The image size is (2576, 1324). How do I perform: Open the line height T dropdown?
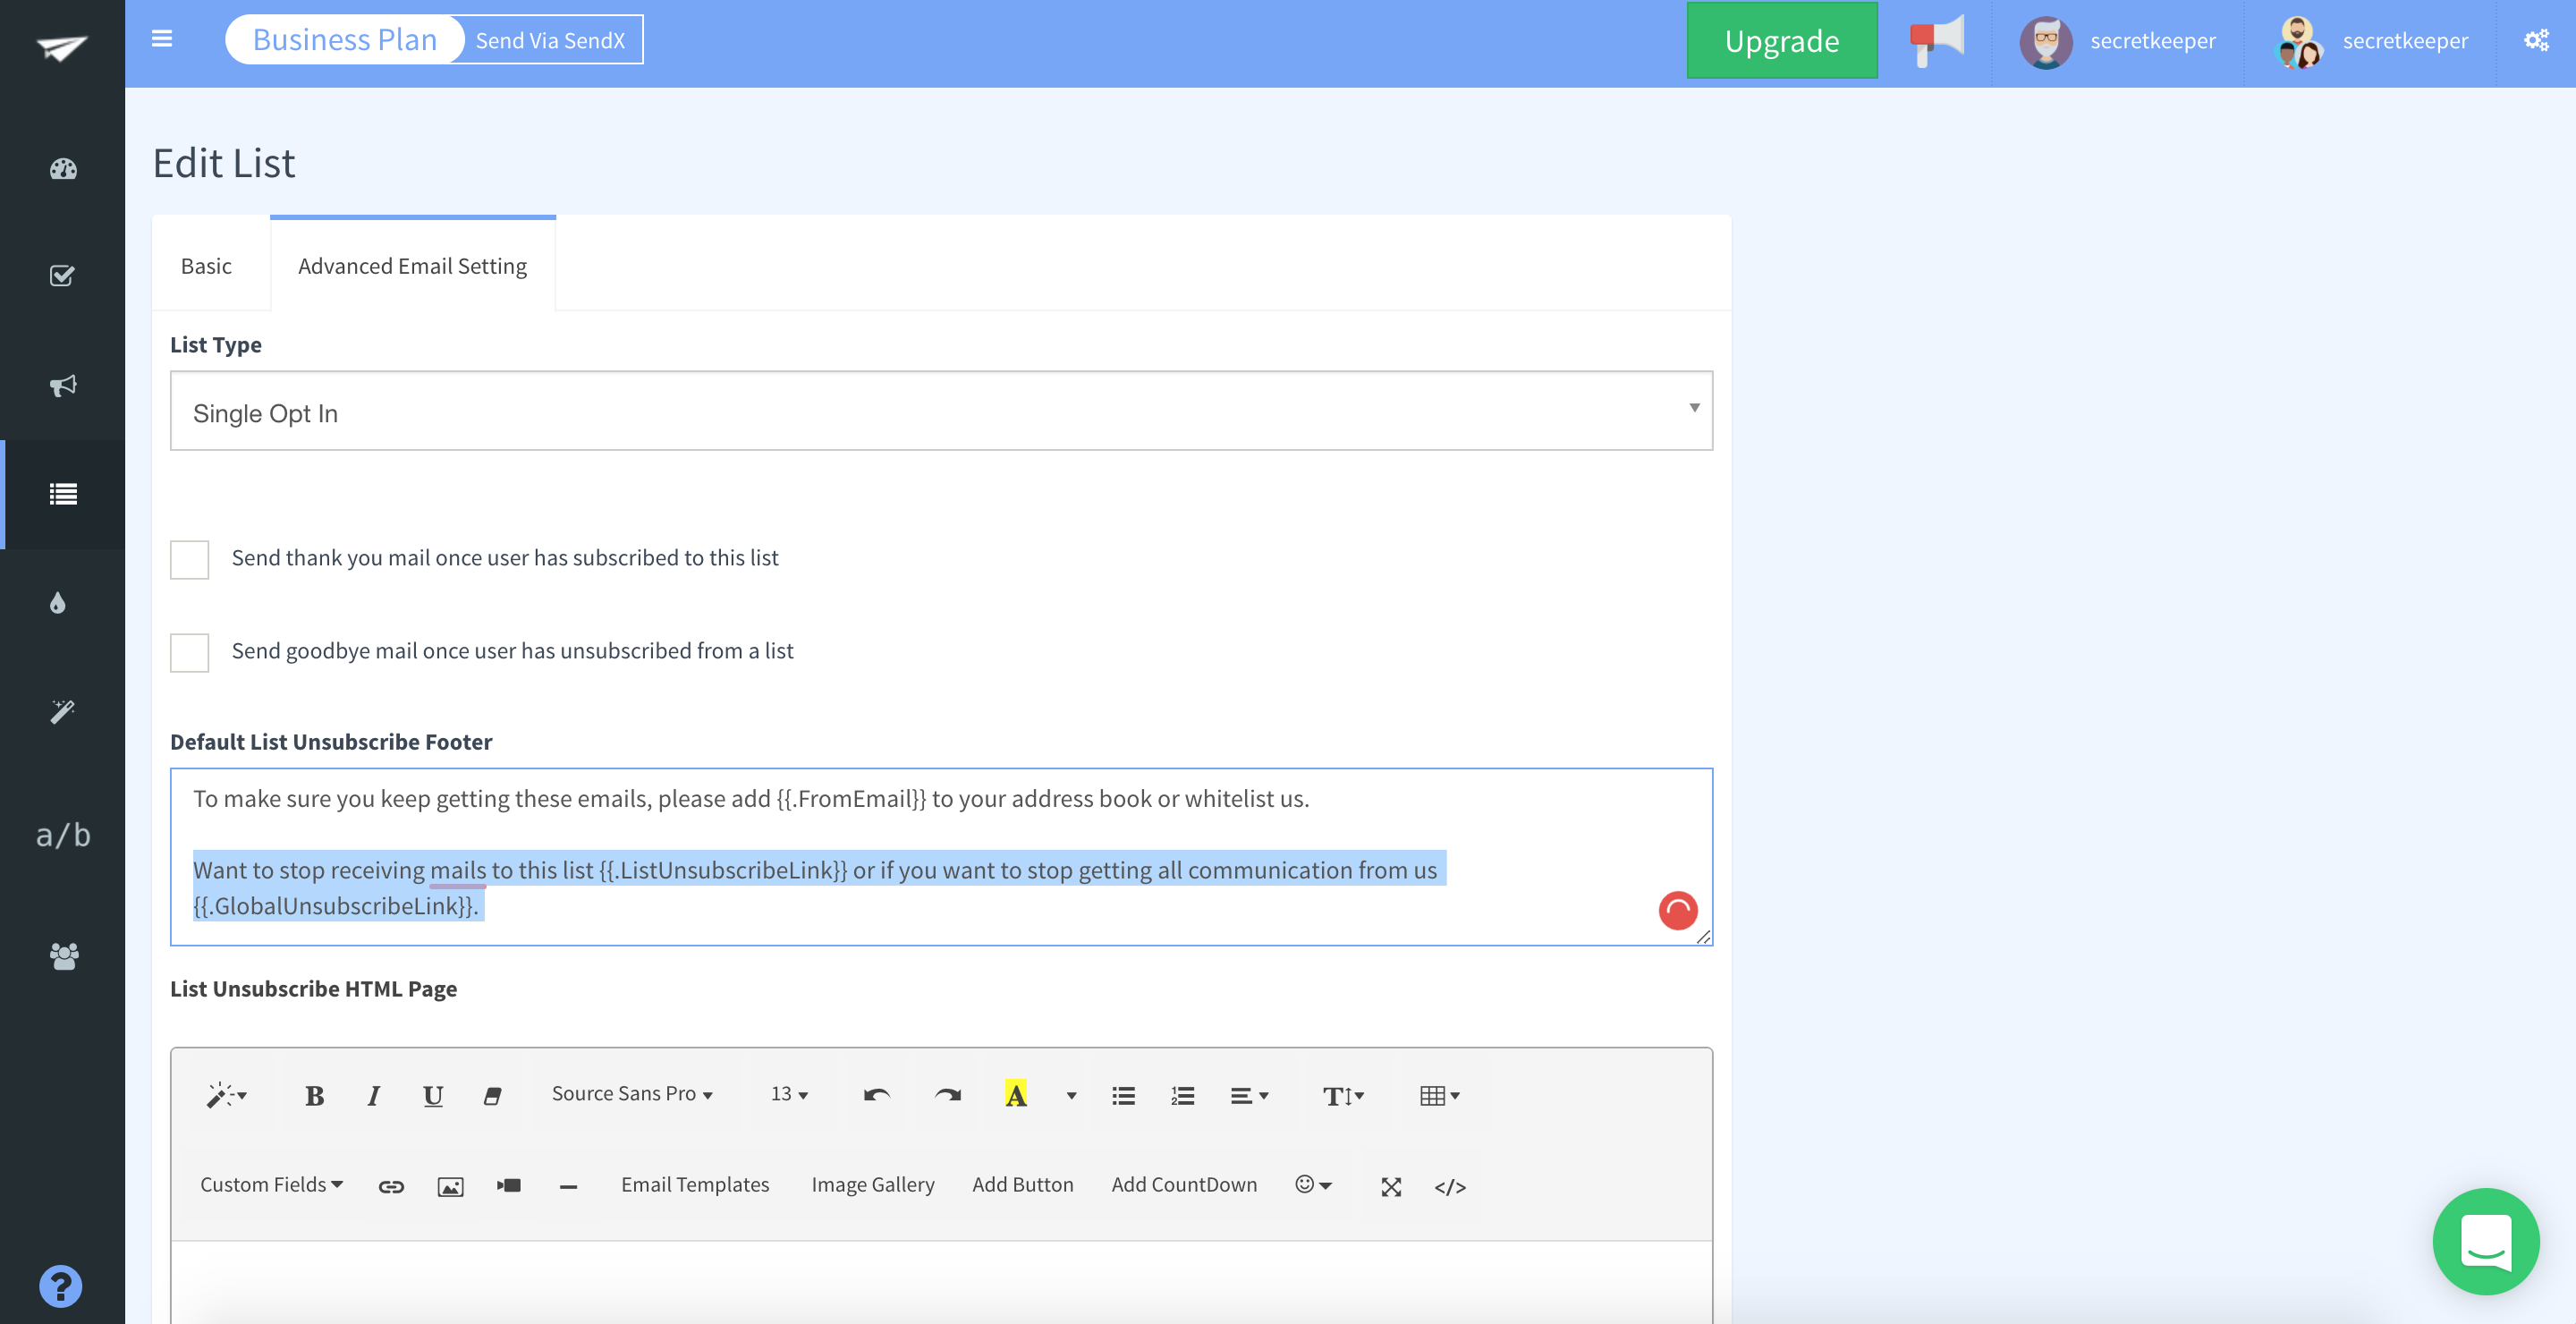pyautogui.click(x=1343, y=1096)
